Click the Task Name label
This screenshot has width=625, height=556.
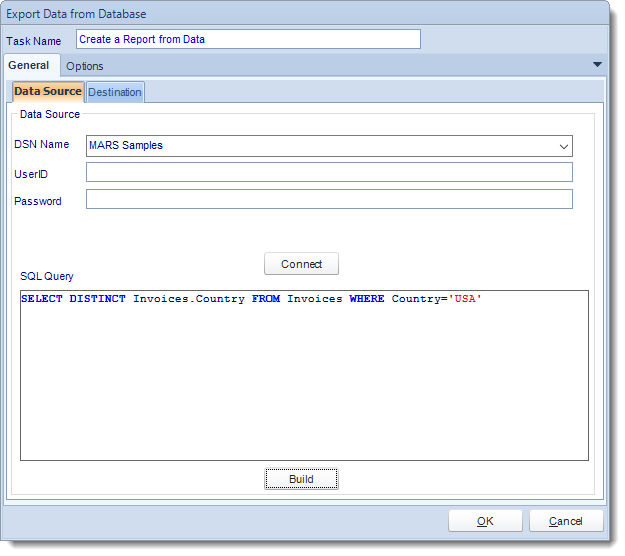pyautogui.click(x=33, y=41)
